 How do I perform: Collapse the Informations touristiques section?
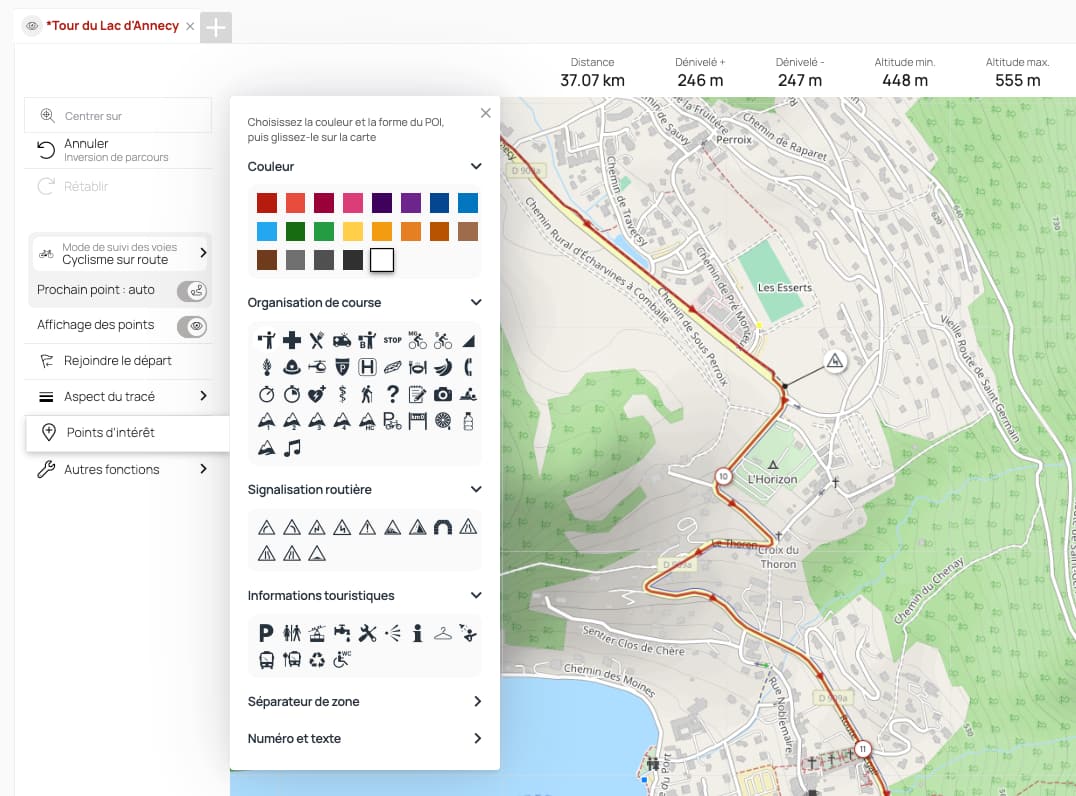tap(476, 595)
